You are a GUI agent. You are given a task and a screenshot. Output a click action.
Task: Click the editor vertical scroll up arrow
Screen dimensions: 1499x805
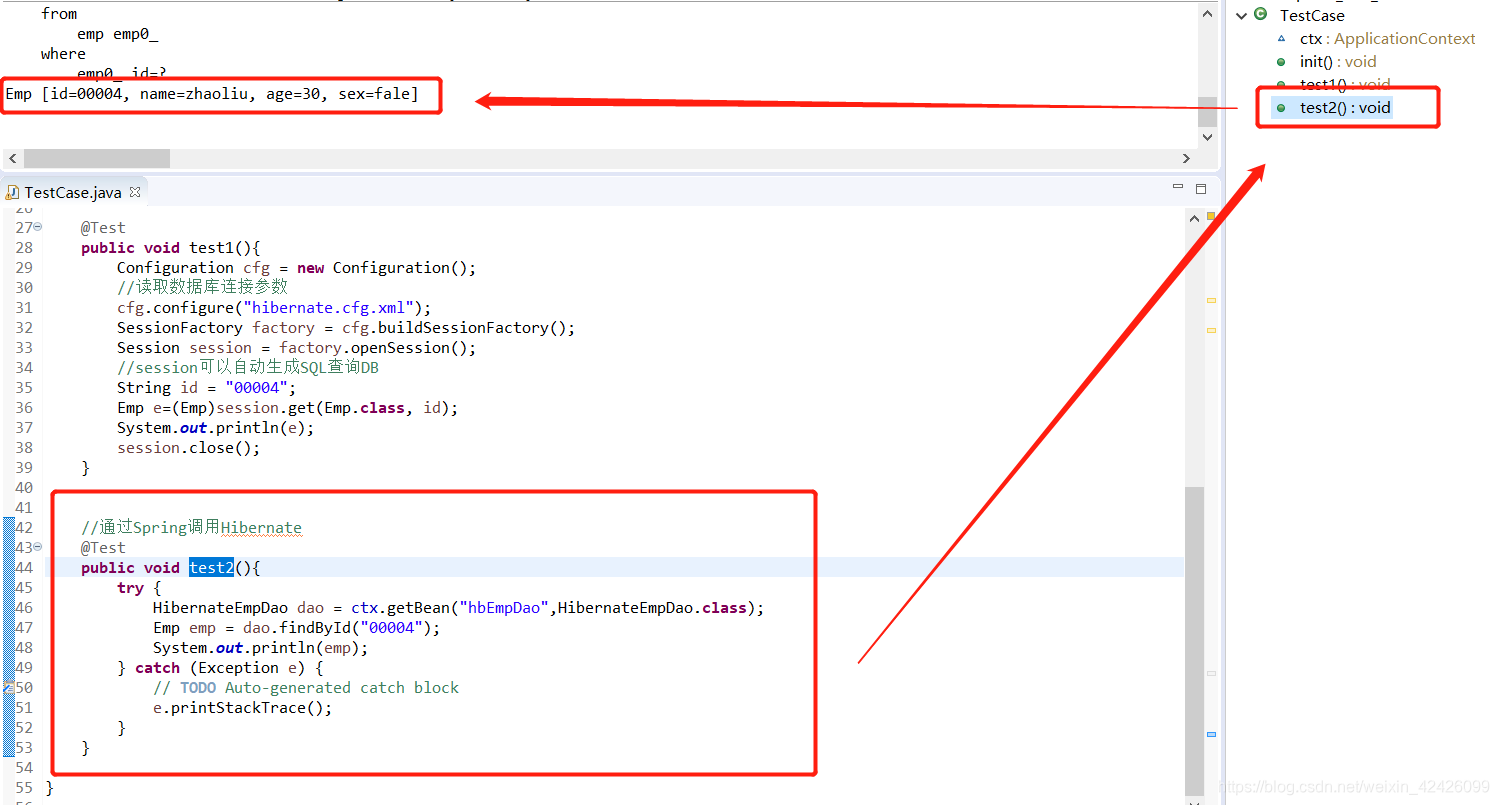click(1194, 217)
